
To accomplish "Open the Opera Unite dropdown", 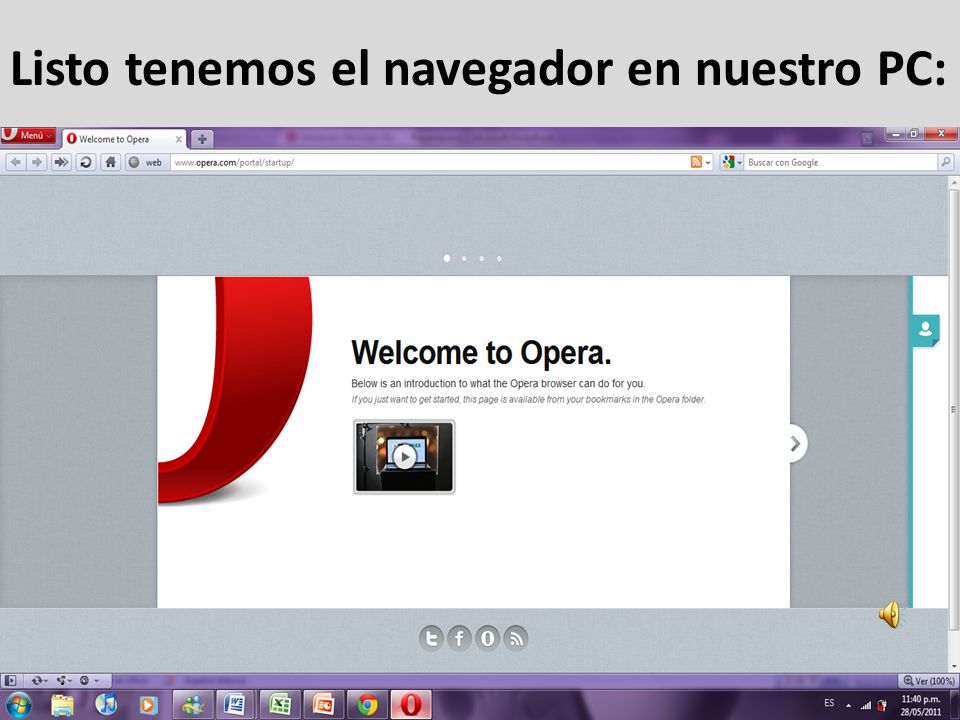I will [64, 680].
